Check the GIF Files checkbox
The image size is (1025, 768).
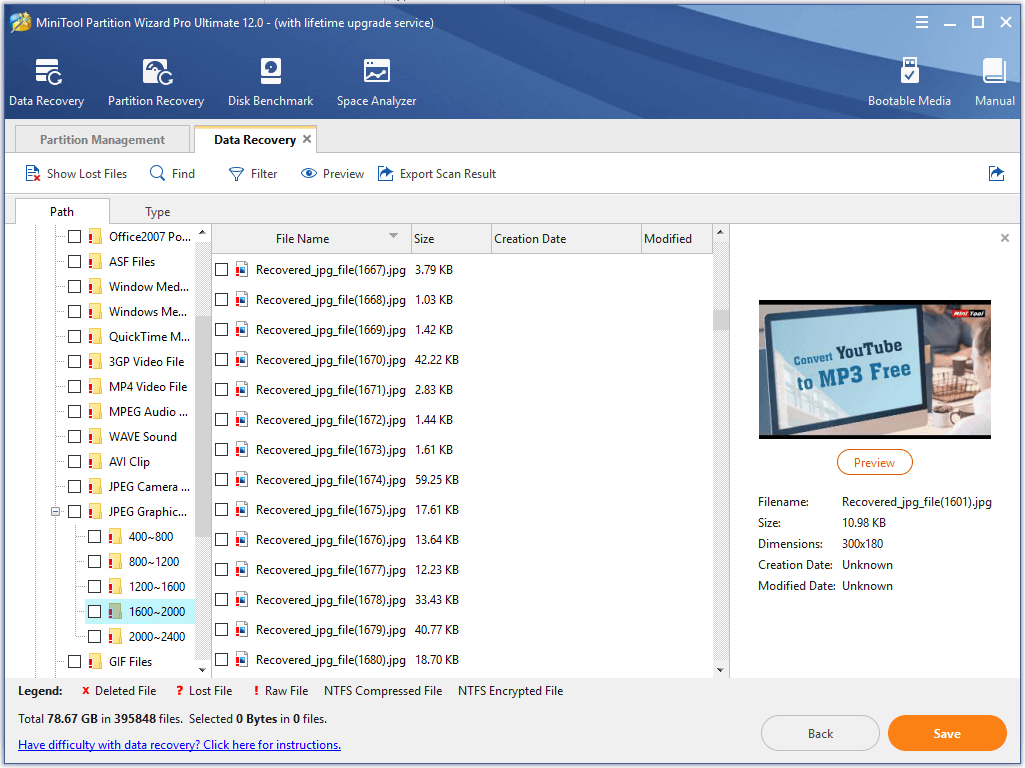[74, 661]
